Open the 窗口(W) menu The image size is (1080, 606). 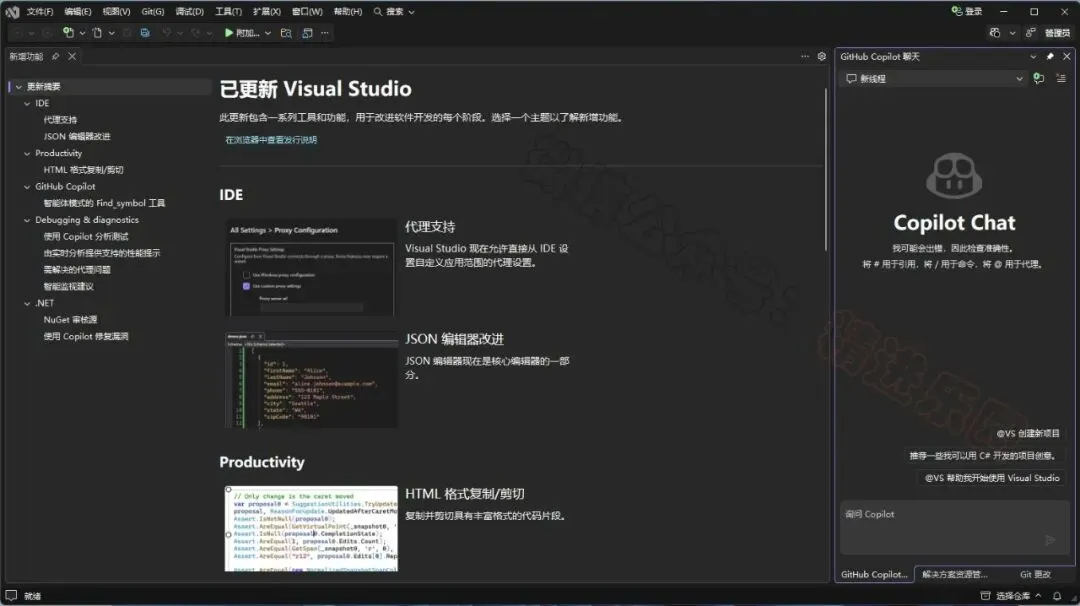tap(307, 12)
